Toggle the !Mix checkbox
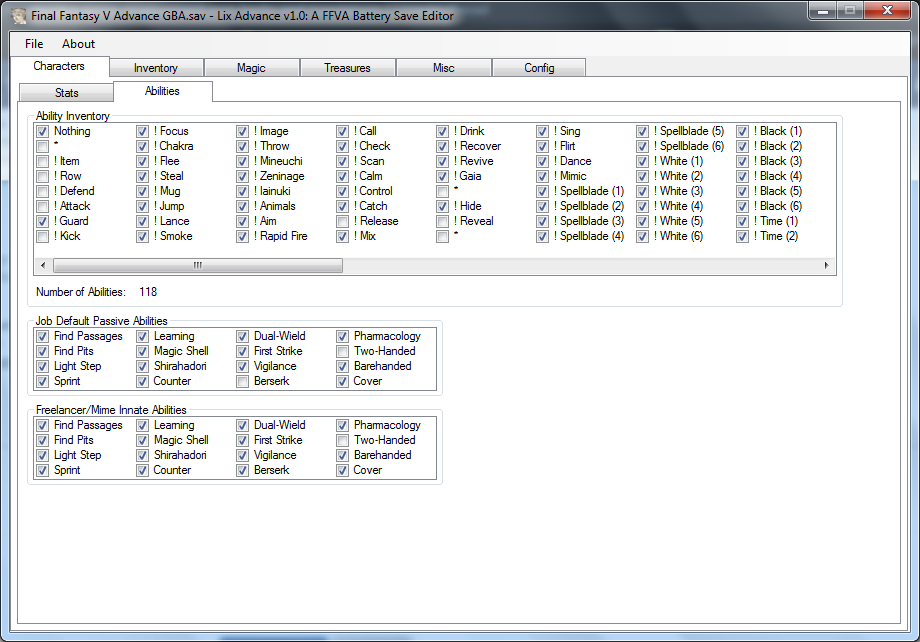Image resolution: width=920 pixels, height=642 pixels. click(x=343, y=236)
